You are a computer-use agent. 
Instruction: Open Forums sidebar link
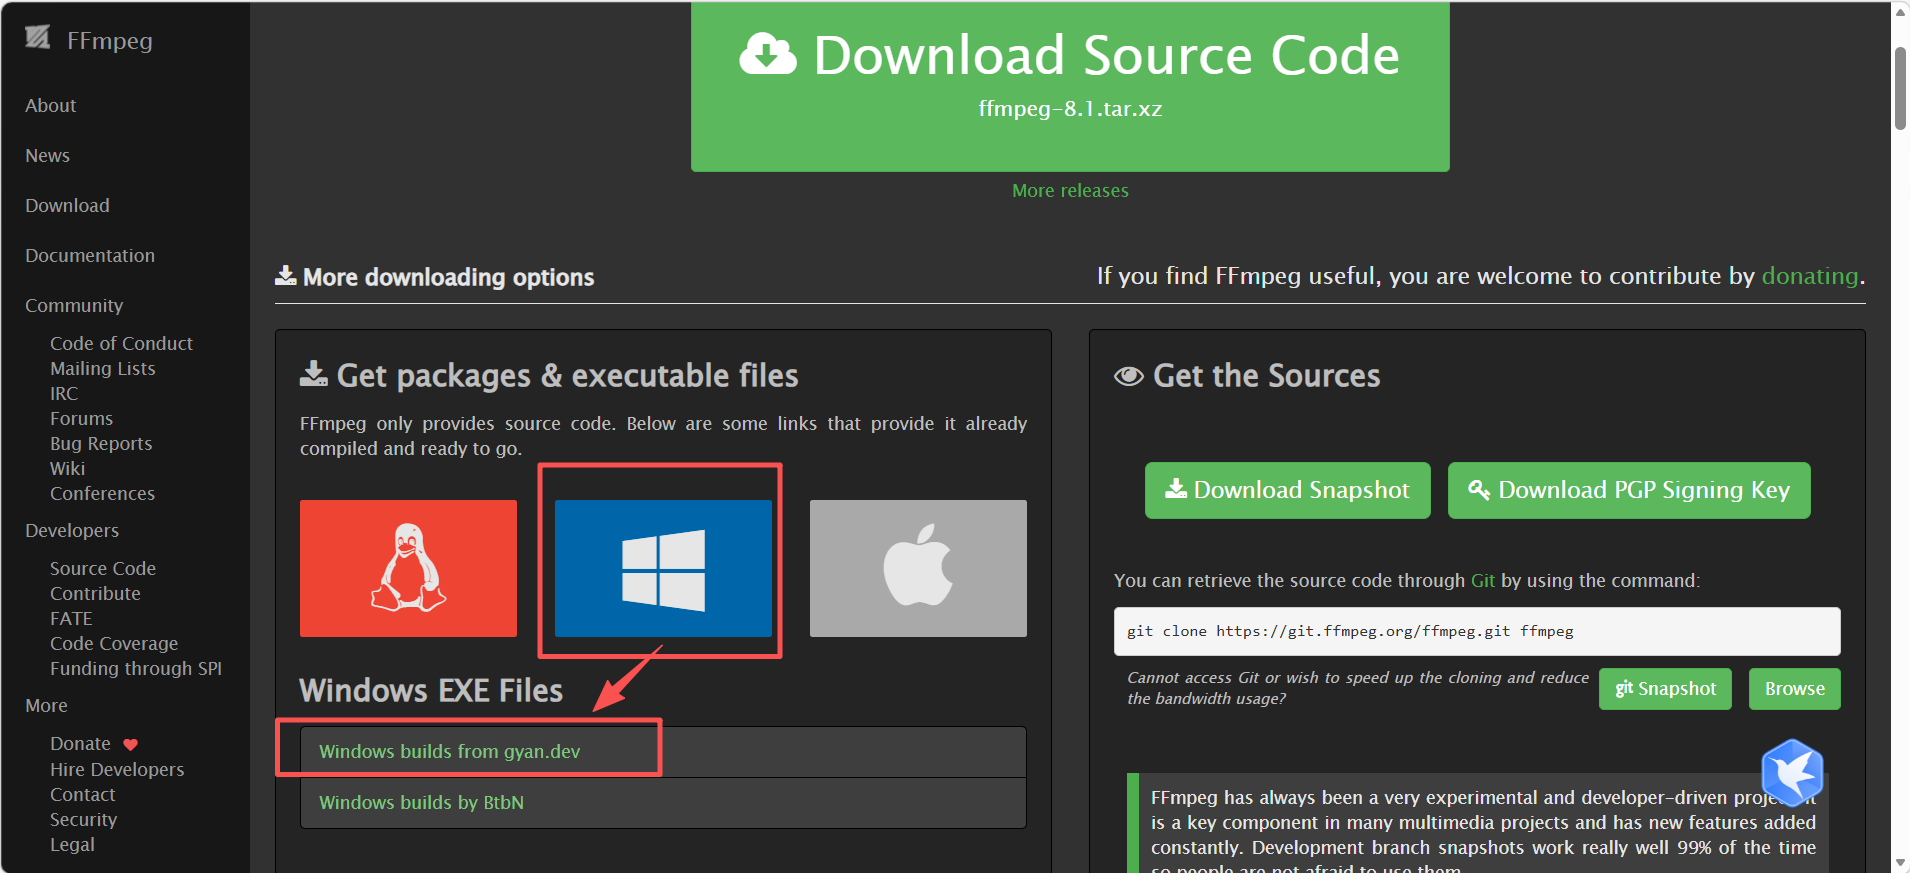[x=81, y=419]
